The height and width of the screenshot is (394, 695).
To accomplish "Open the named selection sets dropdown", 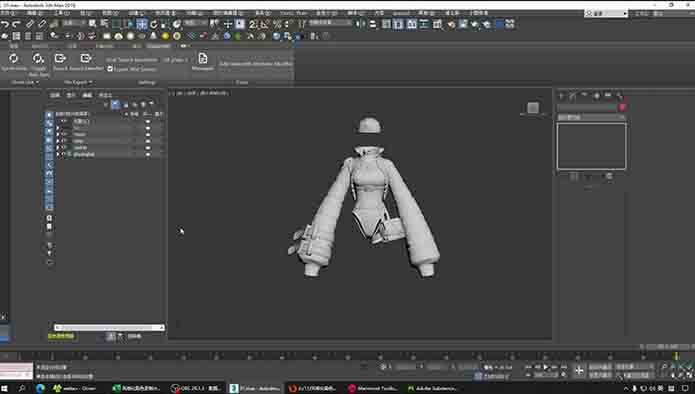I will pyautogui.click(x=330, y=23).
